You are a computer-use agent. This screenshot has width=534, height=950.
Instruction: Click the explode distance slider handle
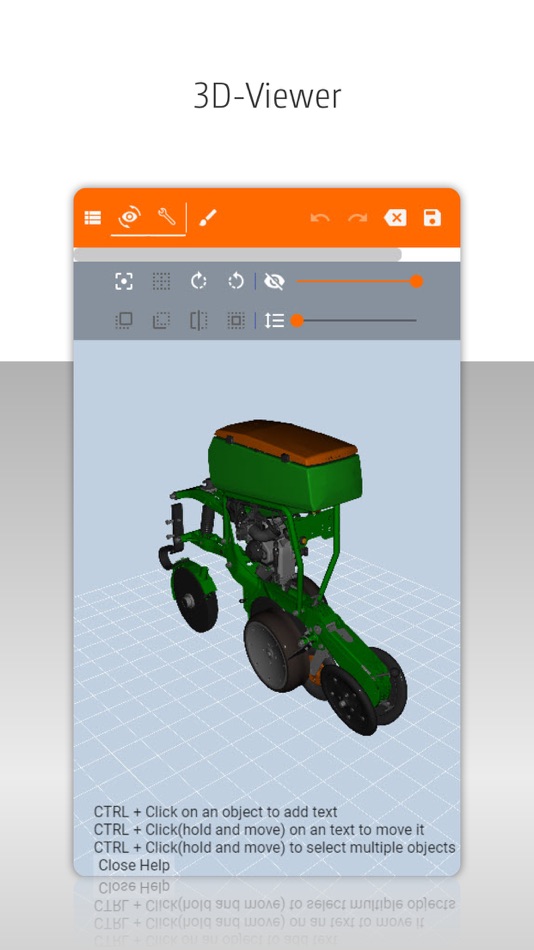pos(297,321)
